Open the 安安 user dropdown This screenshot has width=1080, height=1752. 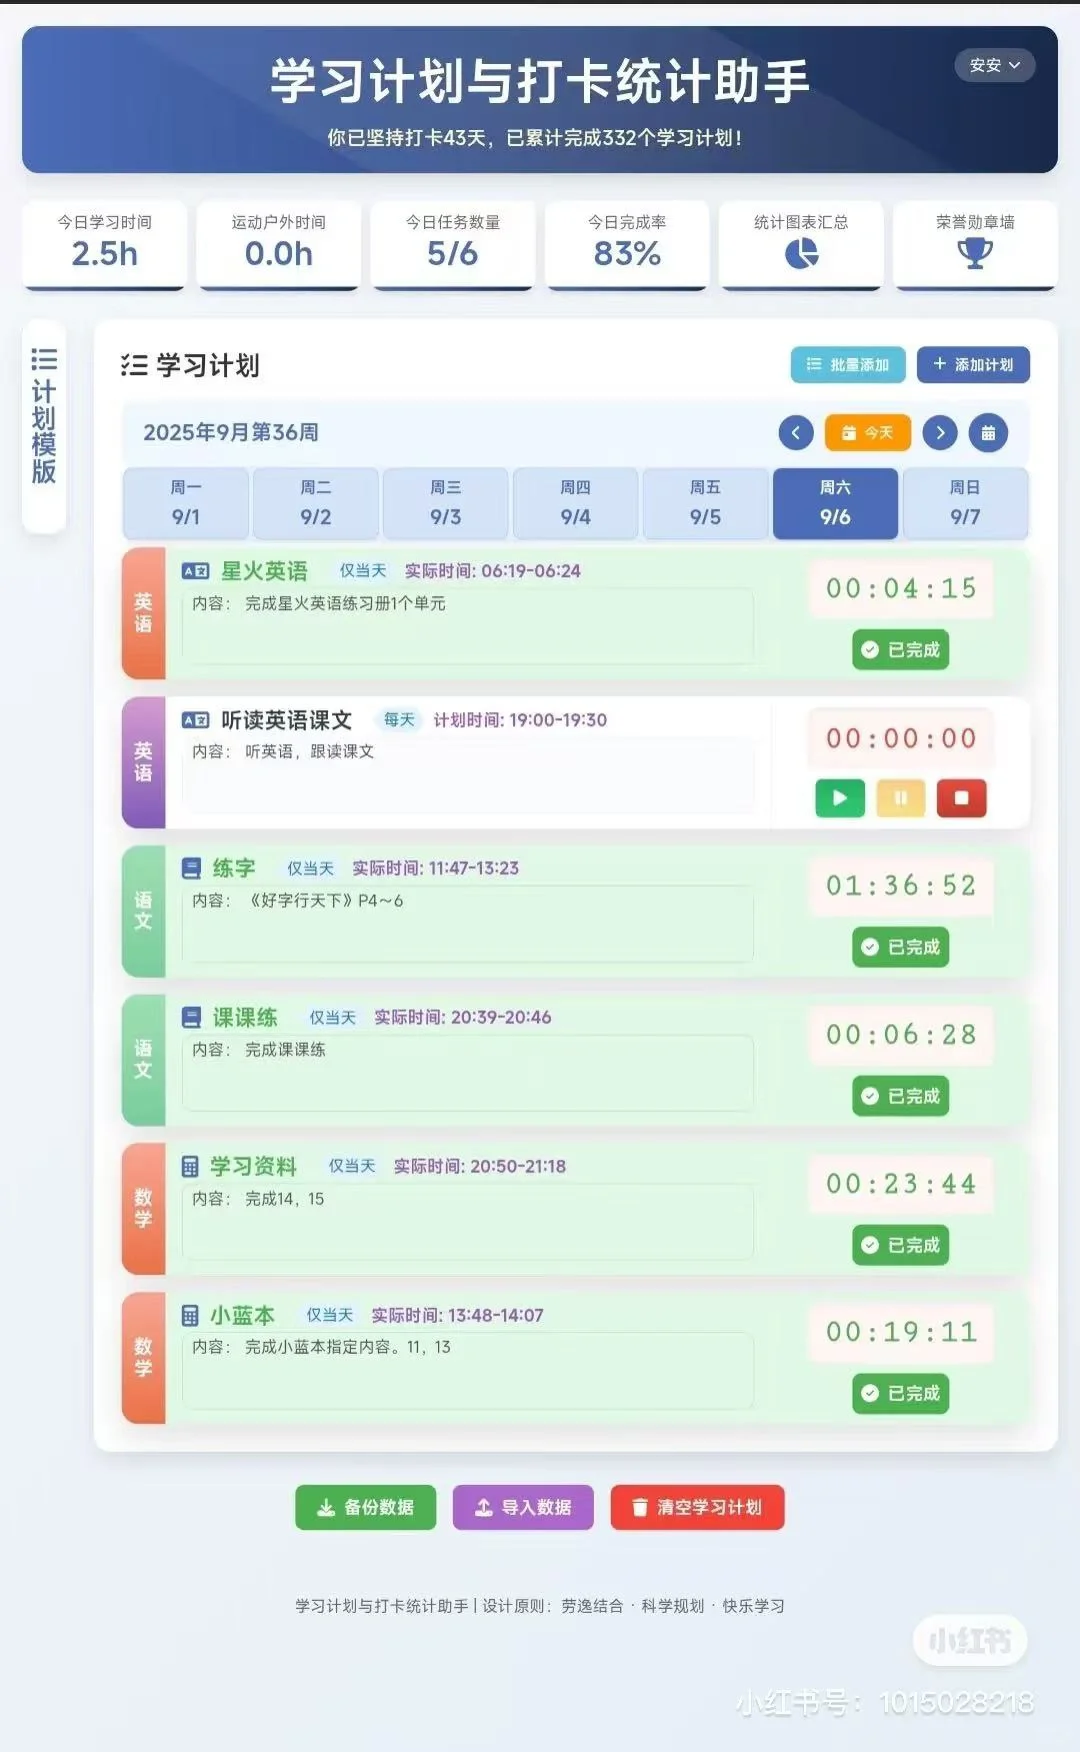[994, 65]
